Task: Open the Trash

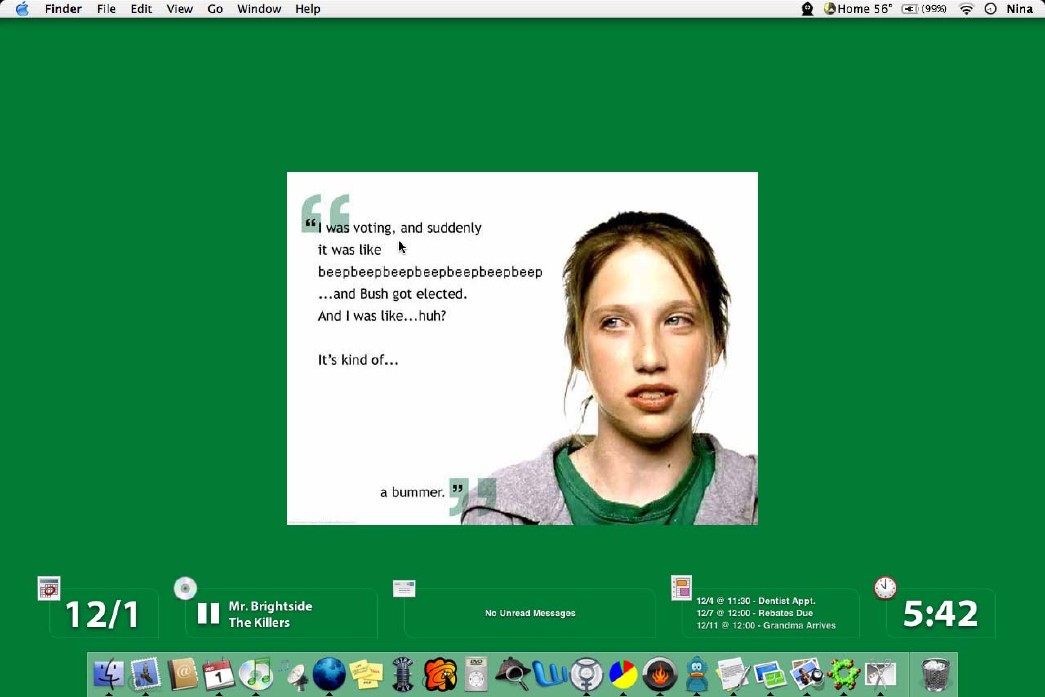Action: (935, 675)
